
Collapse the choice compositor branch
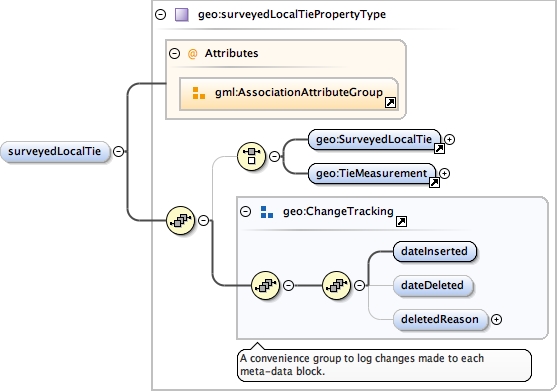tap(274, 156)
